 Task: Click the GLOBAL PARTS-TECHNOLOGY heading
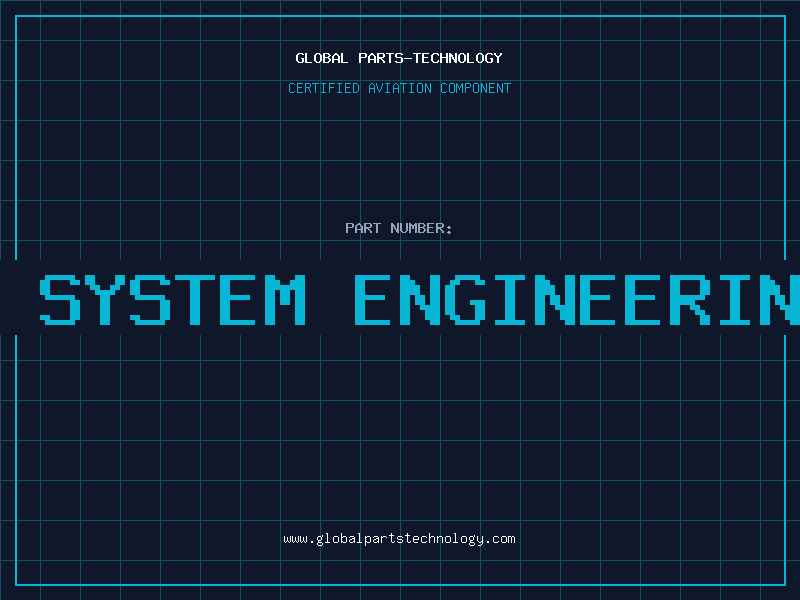pos(399,58)
